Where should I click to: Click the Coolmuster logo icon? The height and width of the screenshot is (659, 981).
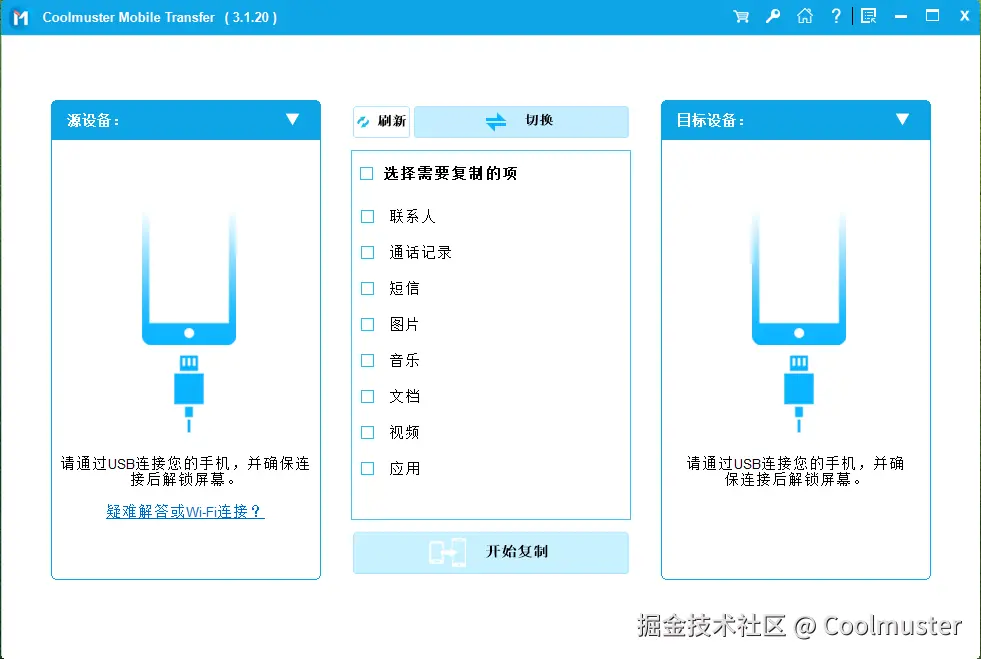[18, 16]
